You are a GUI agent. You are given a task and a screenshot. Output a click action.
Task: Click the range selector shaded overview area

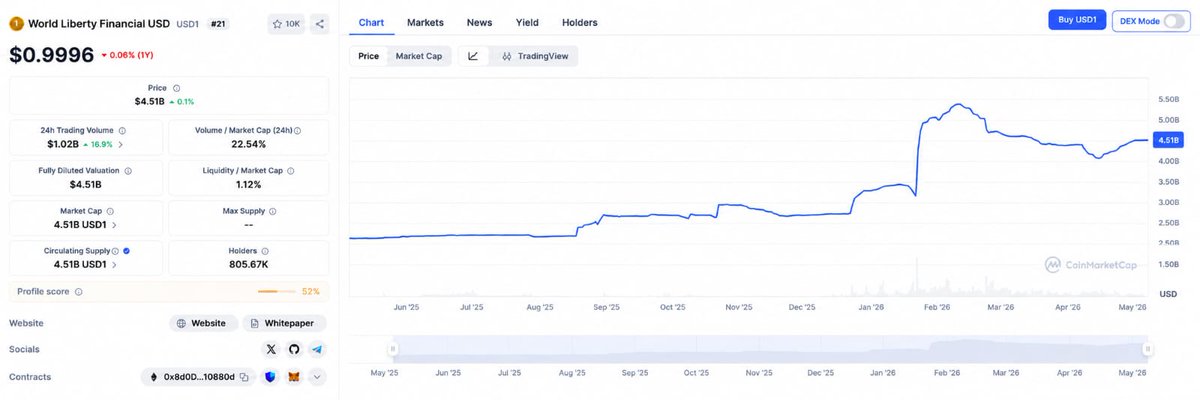(x=770, y=348)
